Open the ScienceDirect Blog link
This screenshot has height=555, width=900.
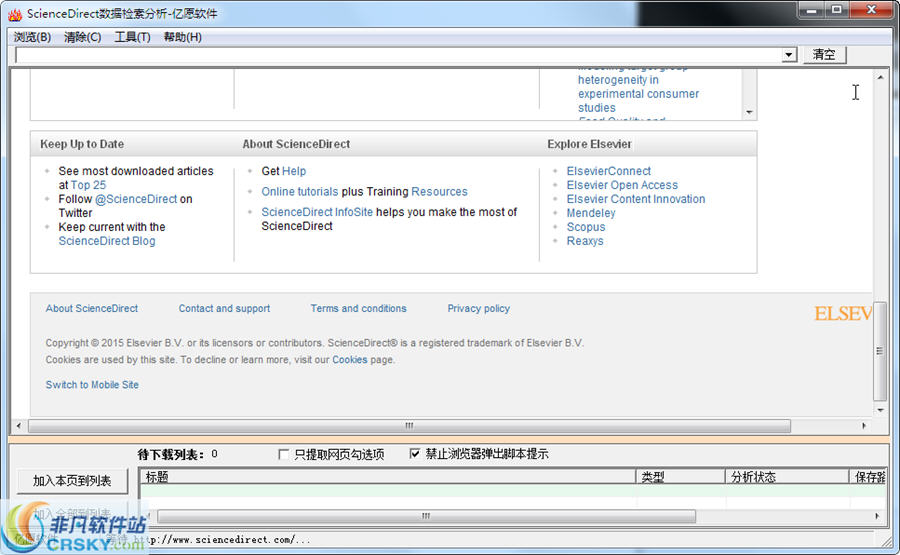107,241
